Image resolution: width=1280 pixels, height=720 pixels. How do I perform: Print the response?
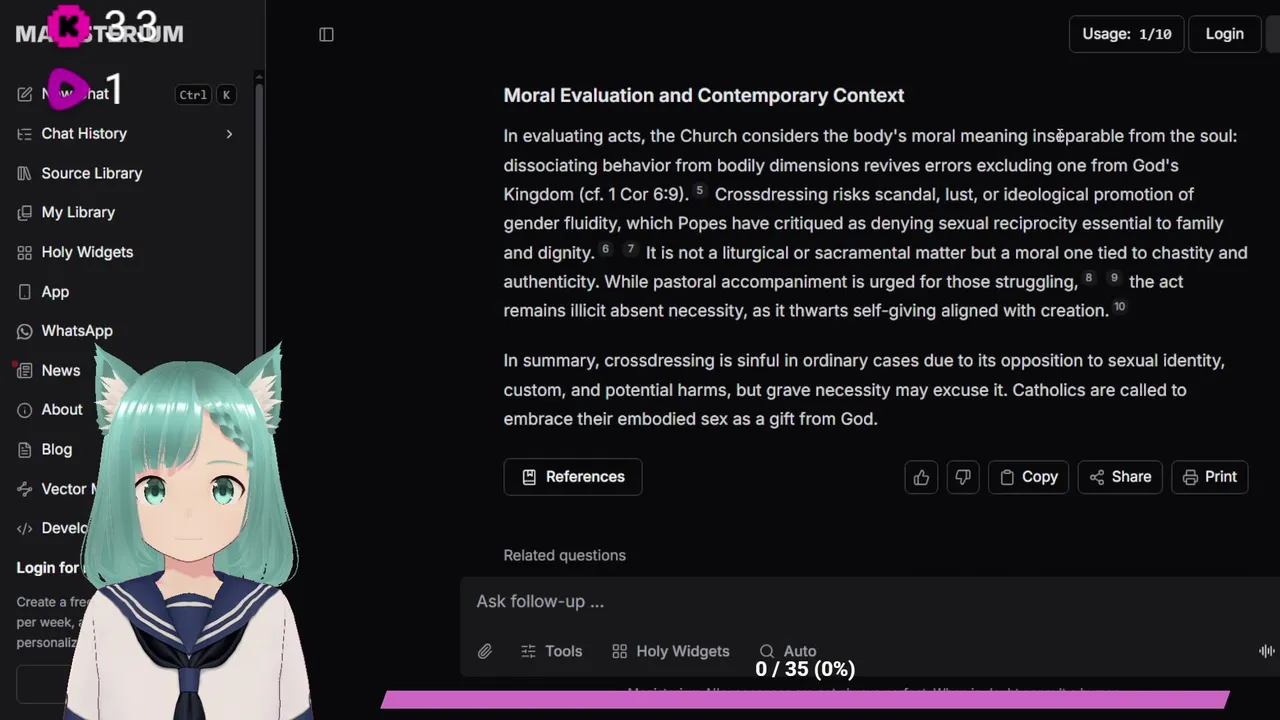[x=1209, y=477]
